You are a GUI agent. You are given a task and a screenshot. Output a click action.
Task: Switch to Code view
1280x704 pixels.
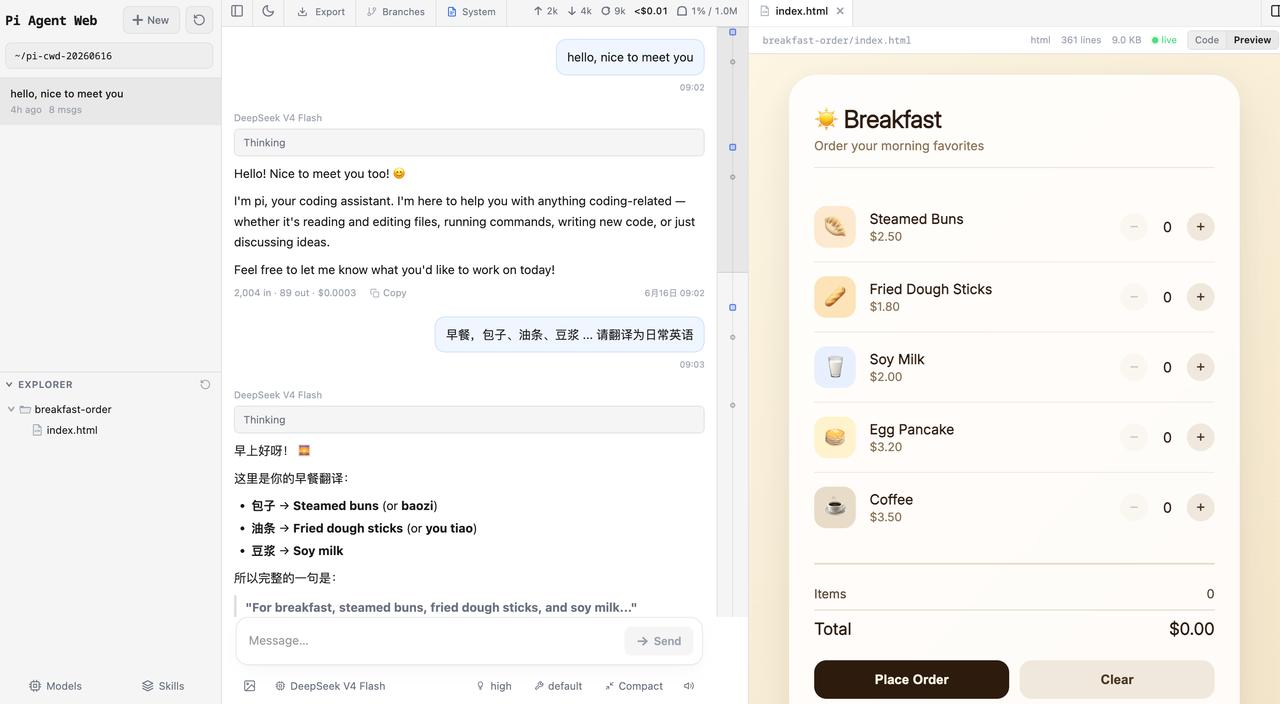pyautogui.click(x=1207, y=40)
